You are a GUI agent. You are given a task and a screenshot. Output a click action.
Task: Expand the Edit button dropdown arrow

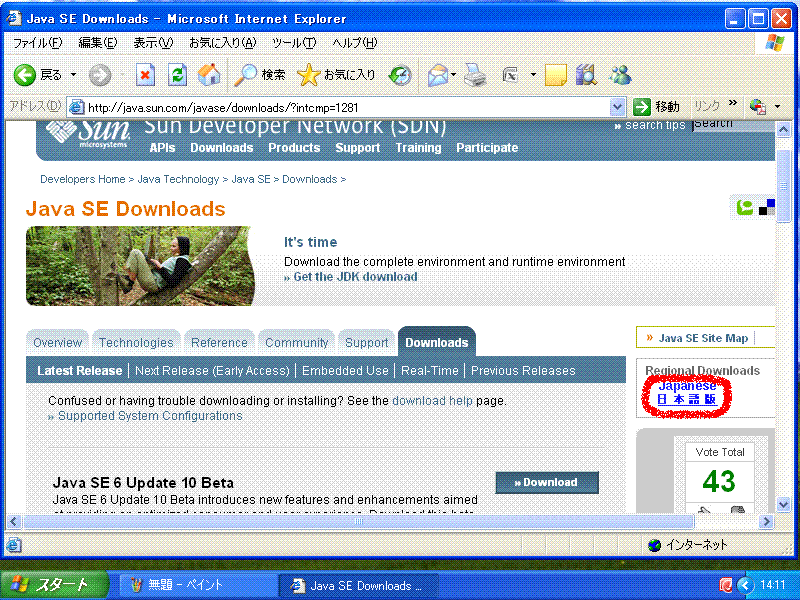click(x=533, y=75)
